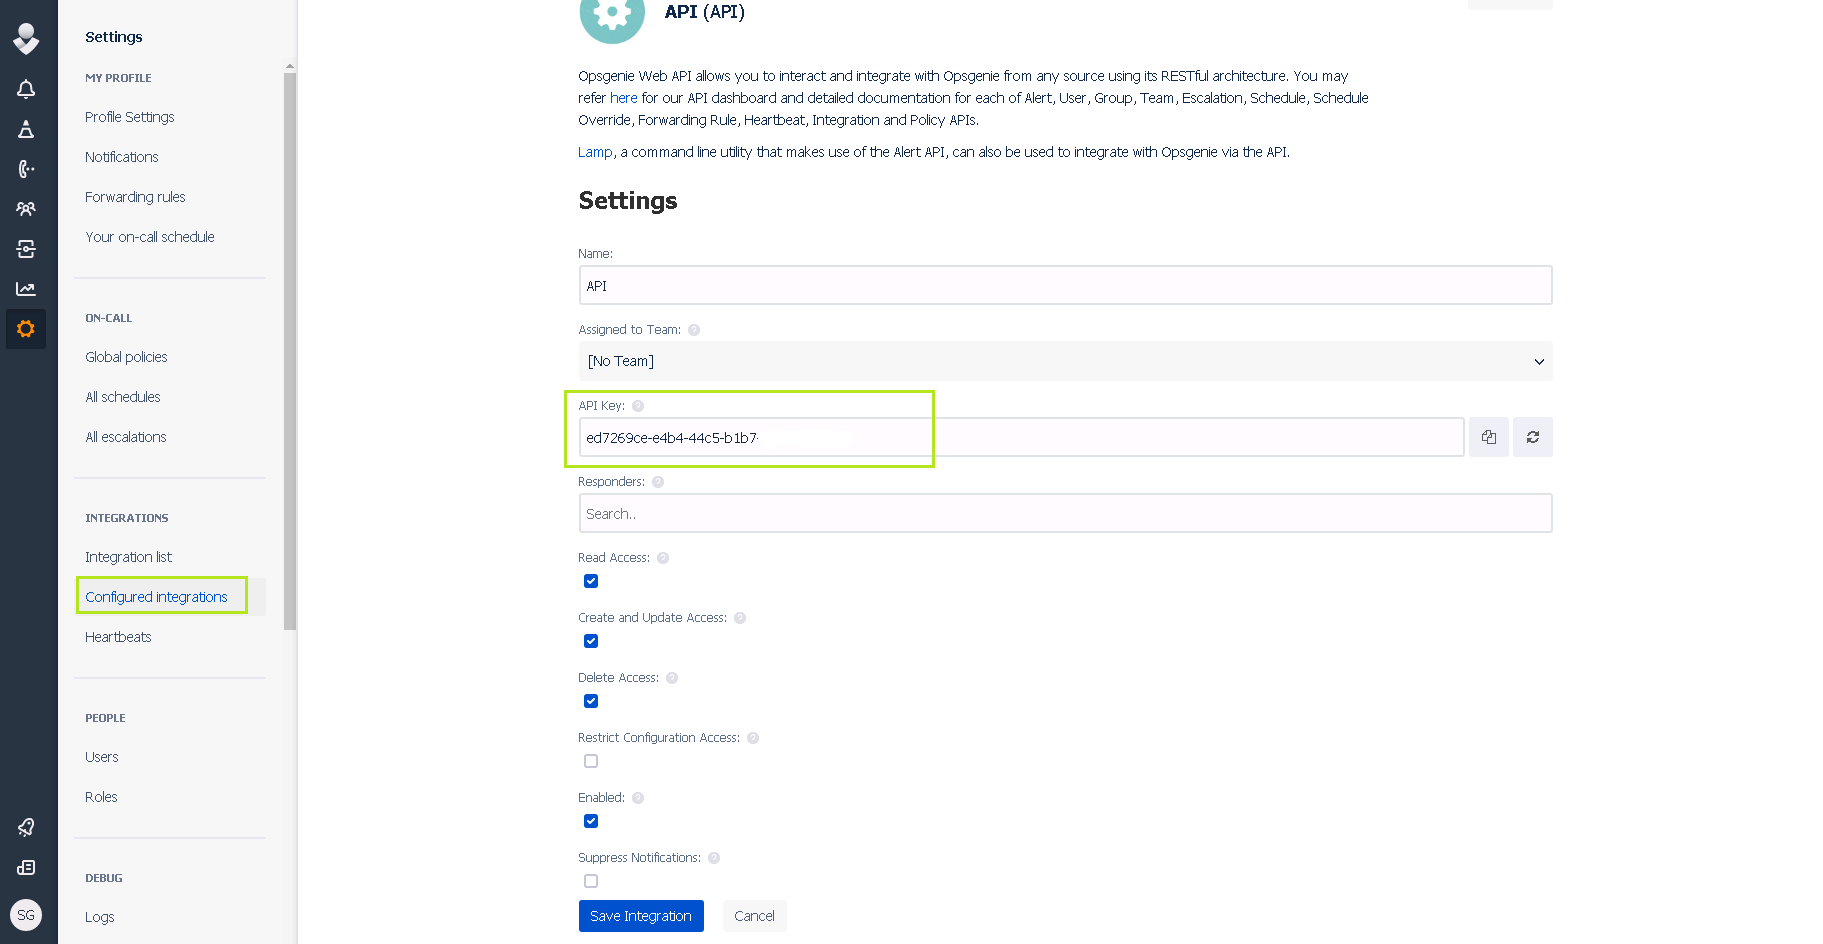
Task: Toggle the Enabled checkbox
Action: pyautogui.click(x=591, y=821)
